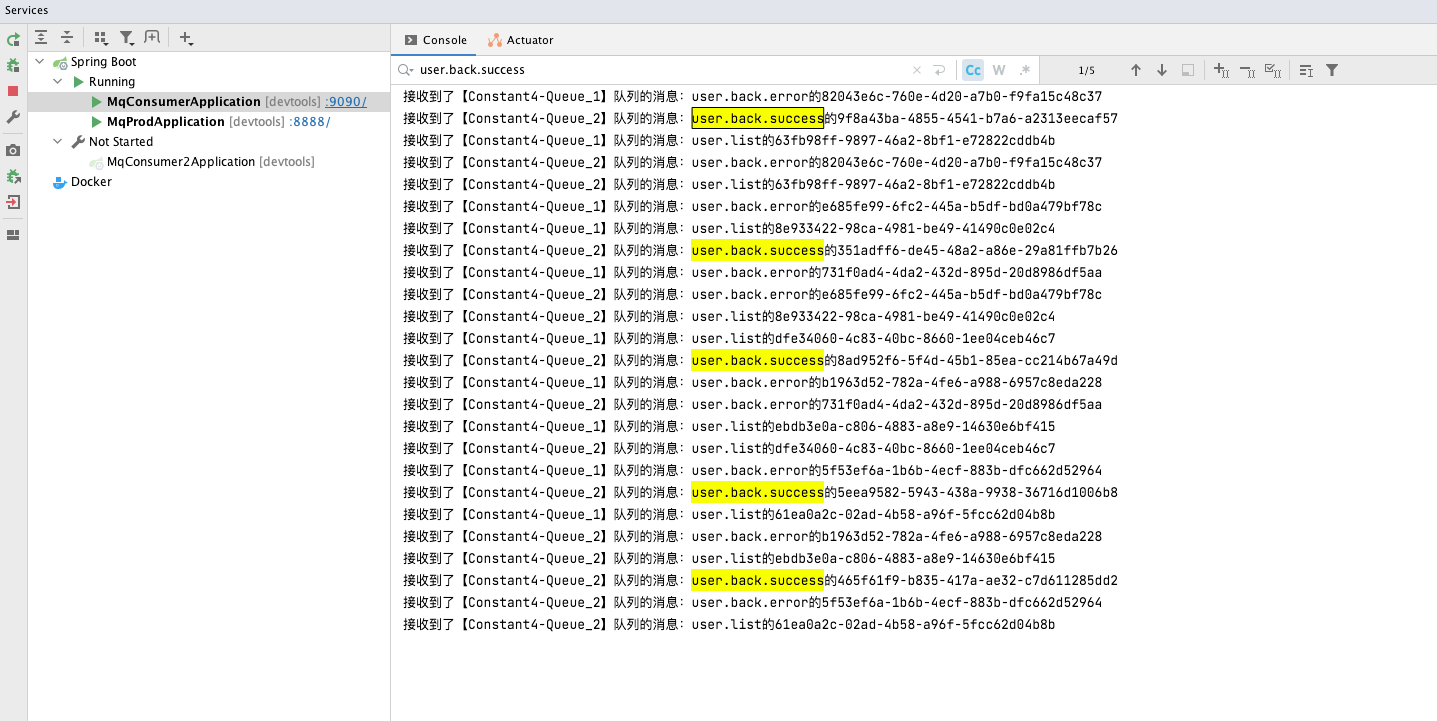Switch to the Console tab
Image resolution: width=1437 pixels, height=721 pixels.
(436, 40)
